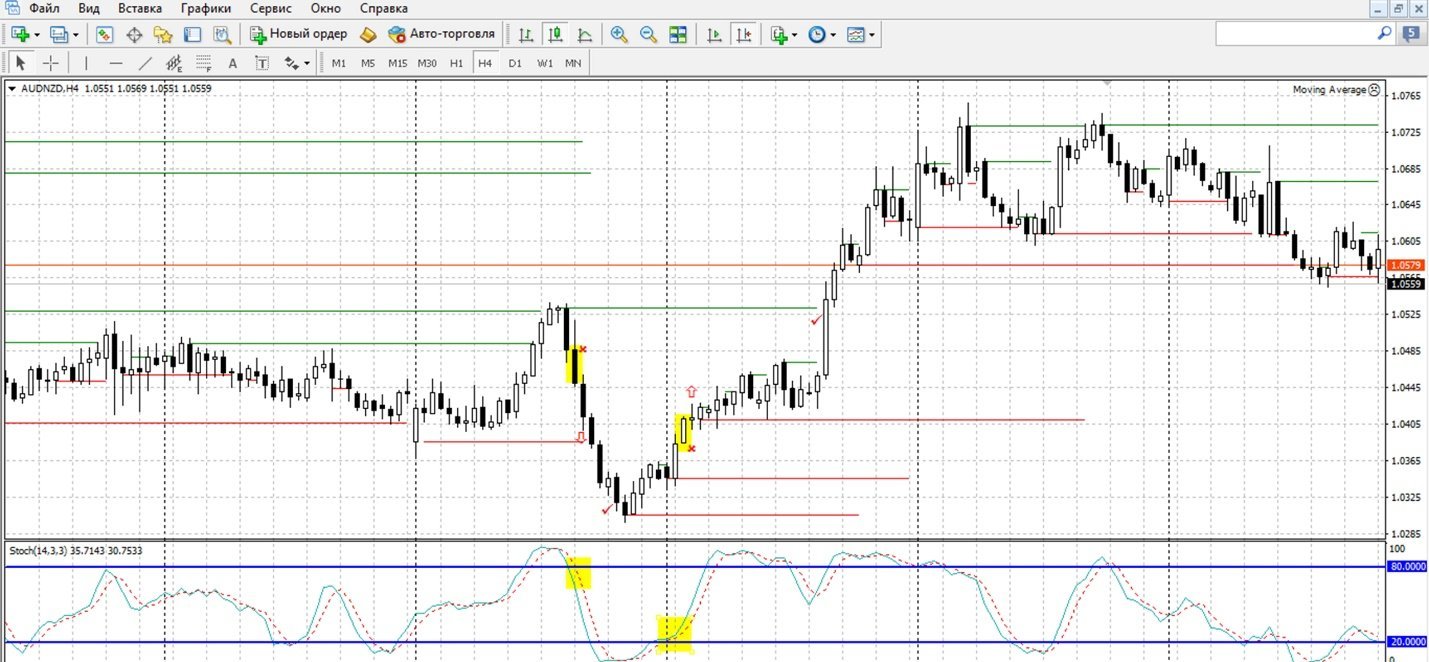Screen dimensions: 1429x662
Task: Switch chart to candlesticks display
Action: tap(554, 34)
